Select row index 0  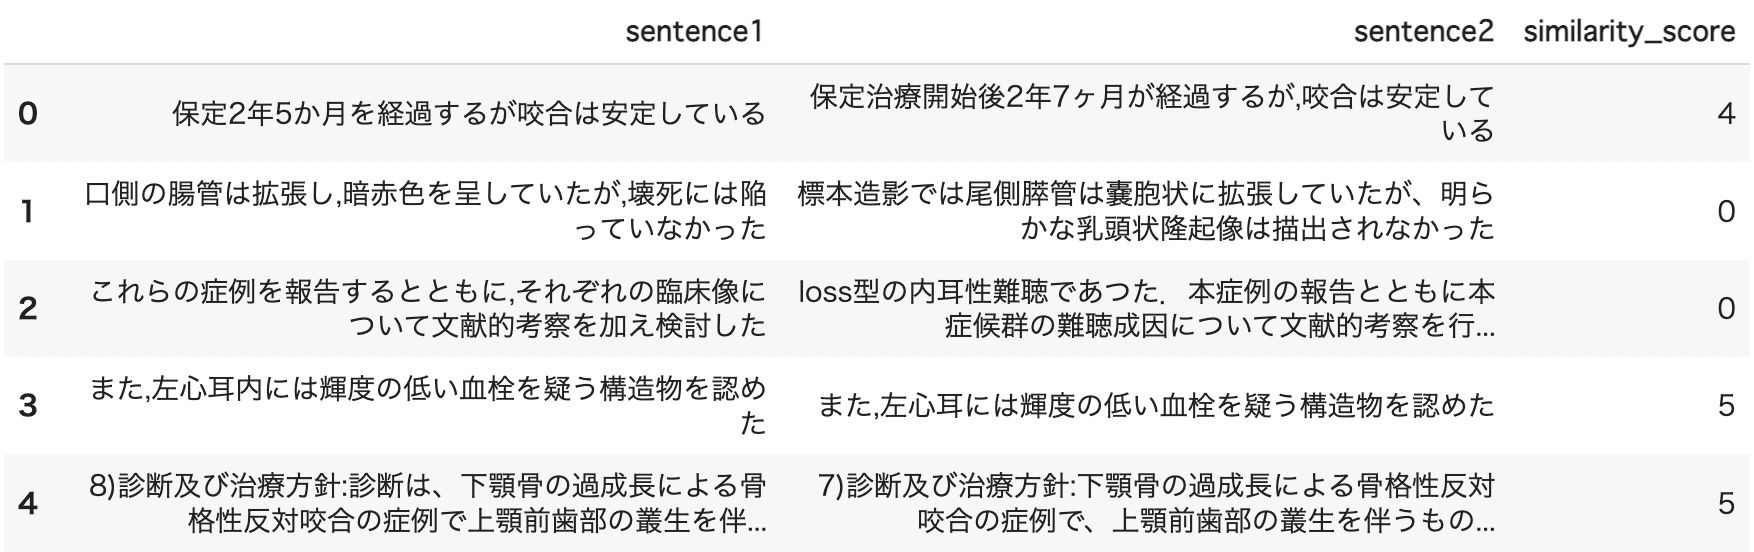[28, 114]
